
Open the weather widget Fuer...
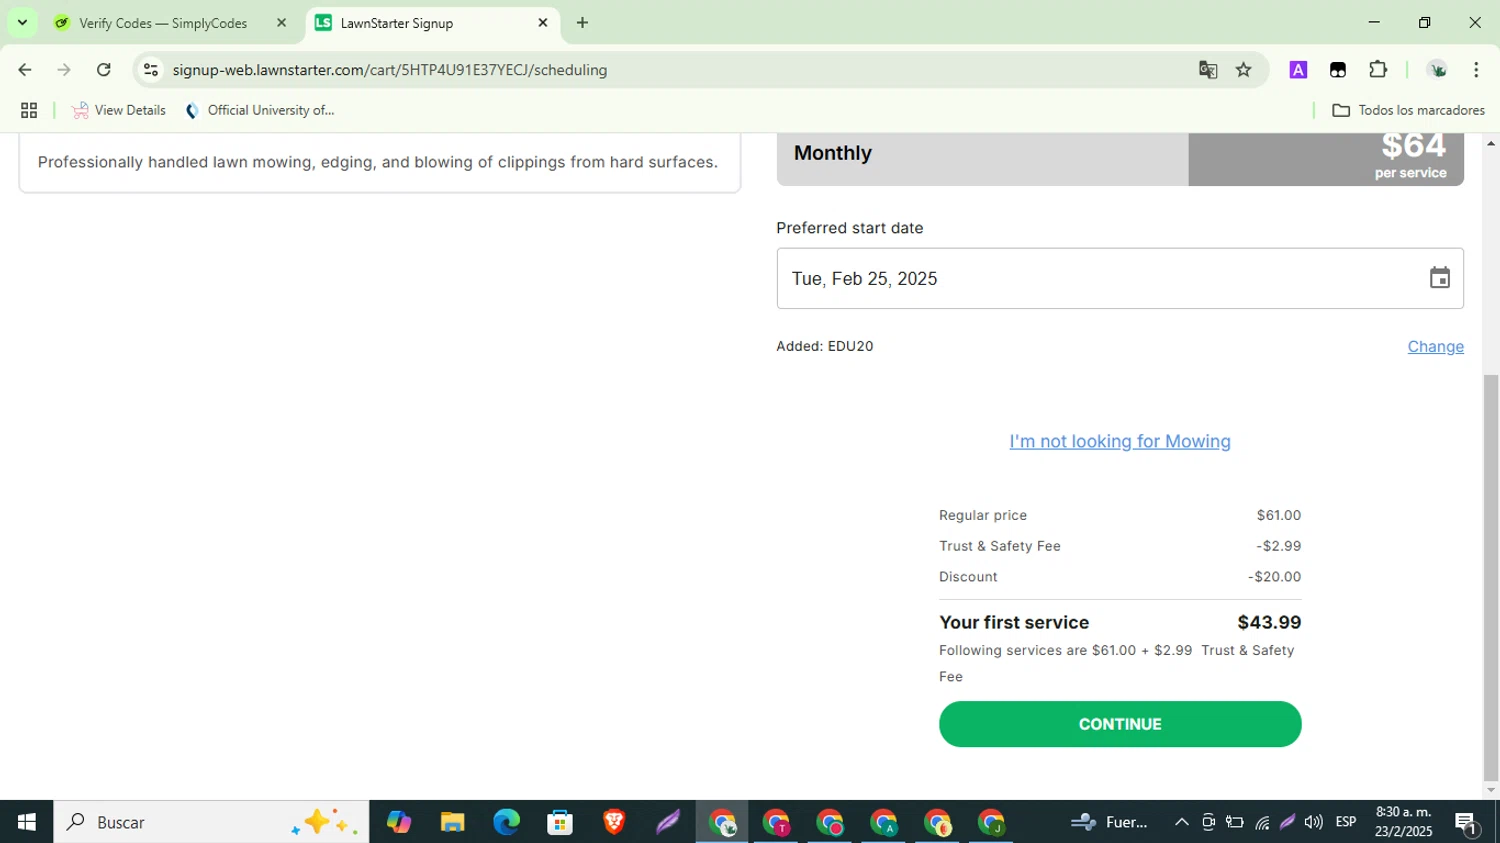coord(1109,822)
